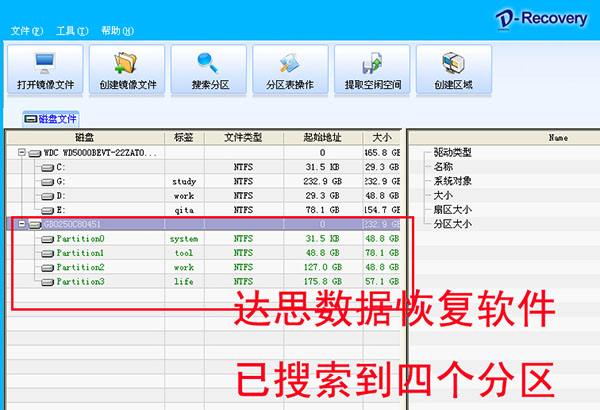Click the drive icon for E:
The height and width of the screenshot is (410, 600).
click(47, 210)
